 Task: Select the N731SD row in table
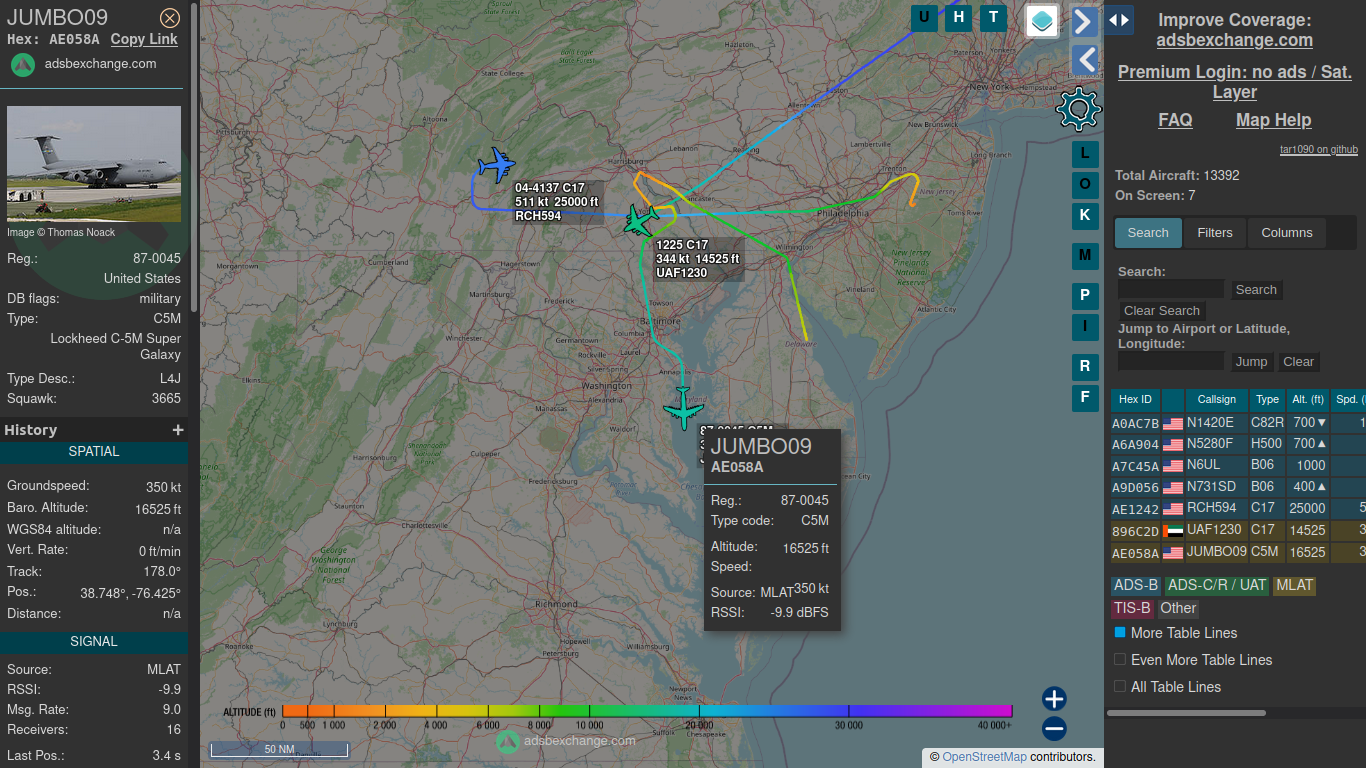[1238, 488]
